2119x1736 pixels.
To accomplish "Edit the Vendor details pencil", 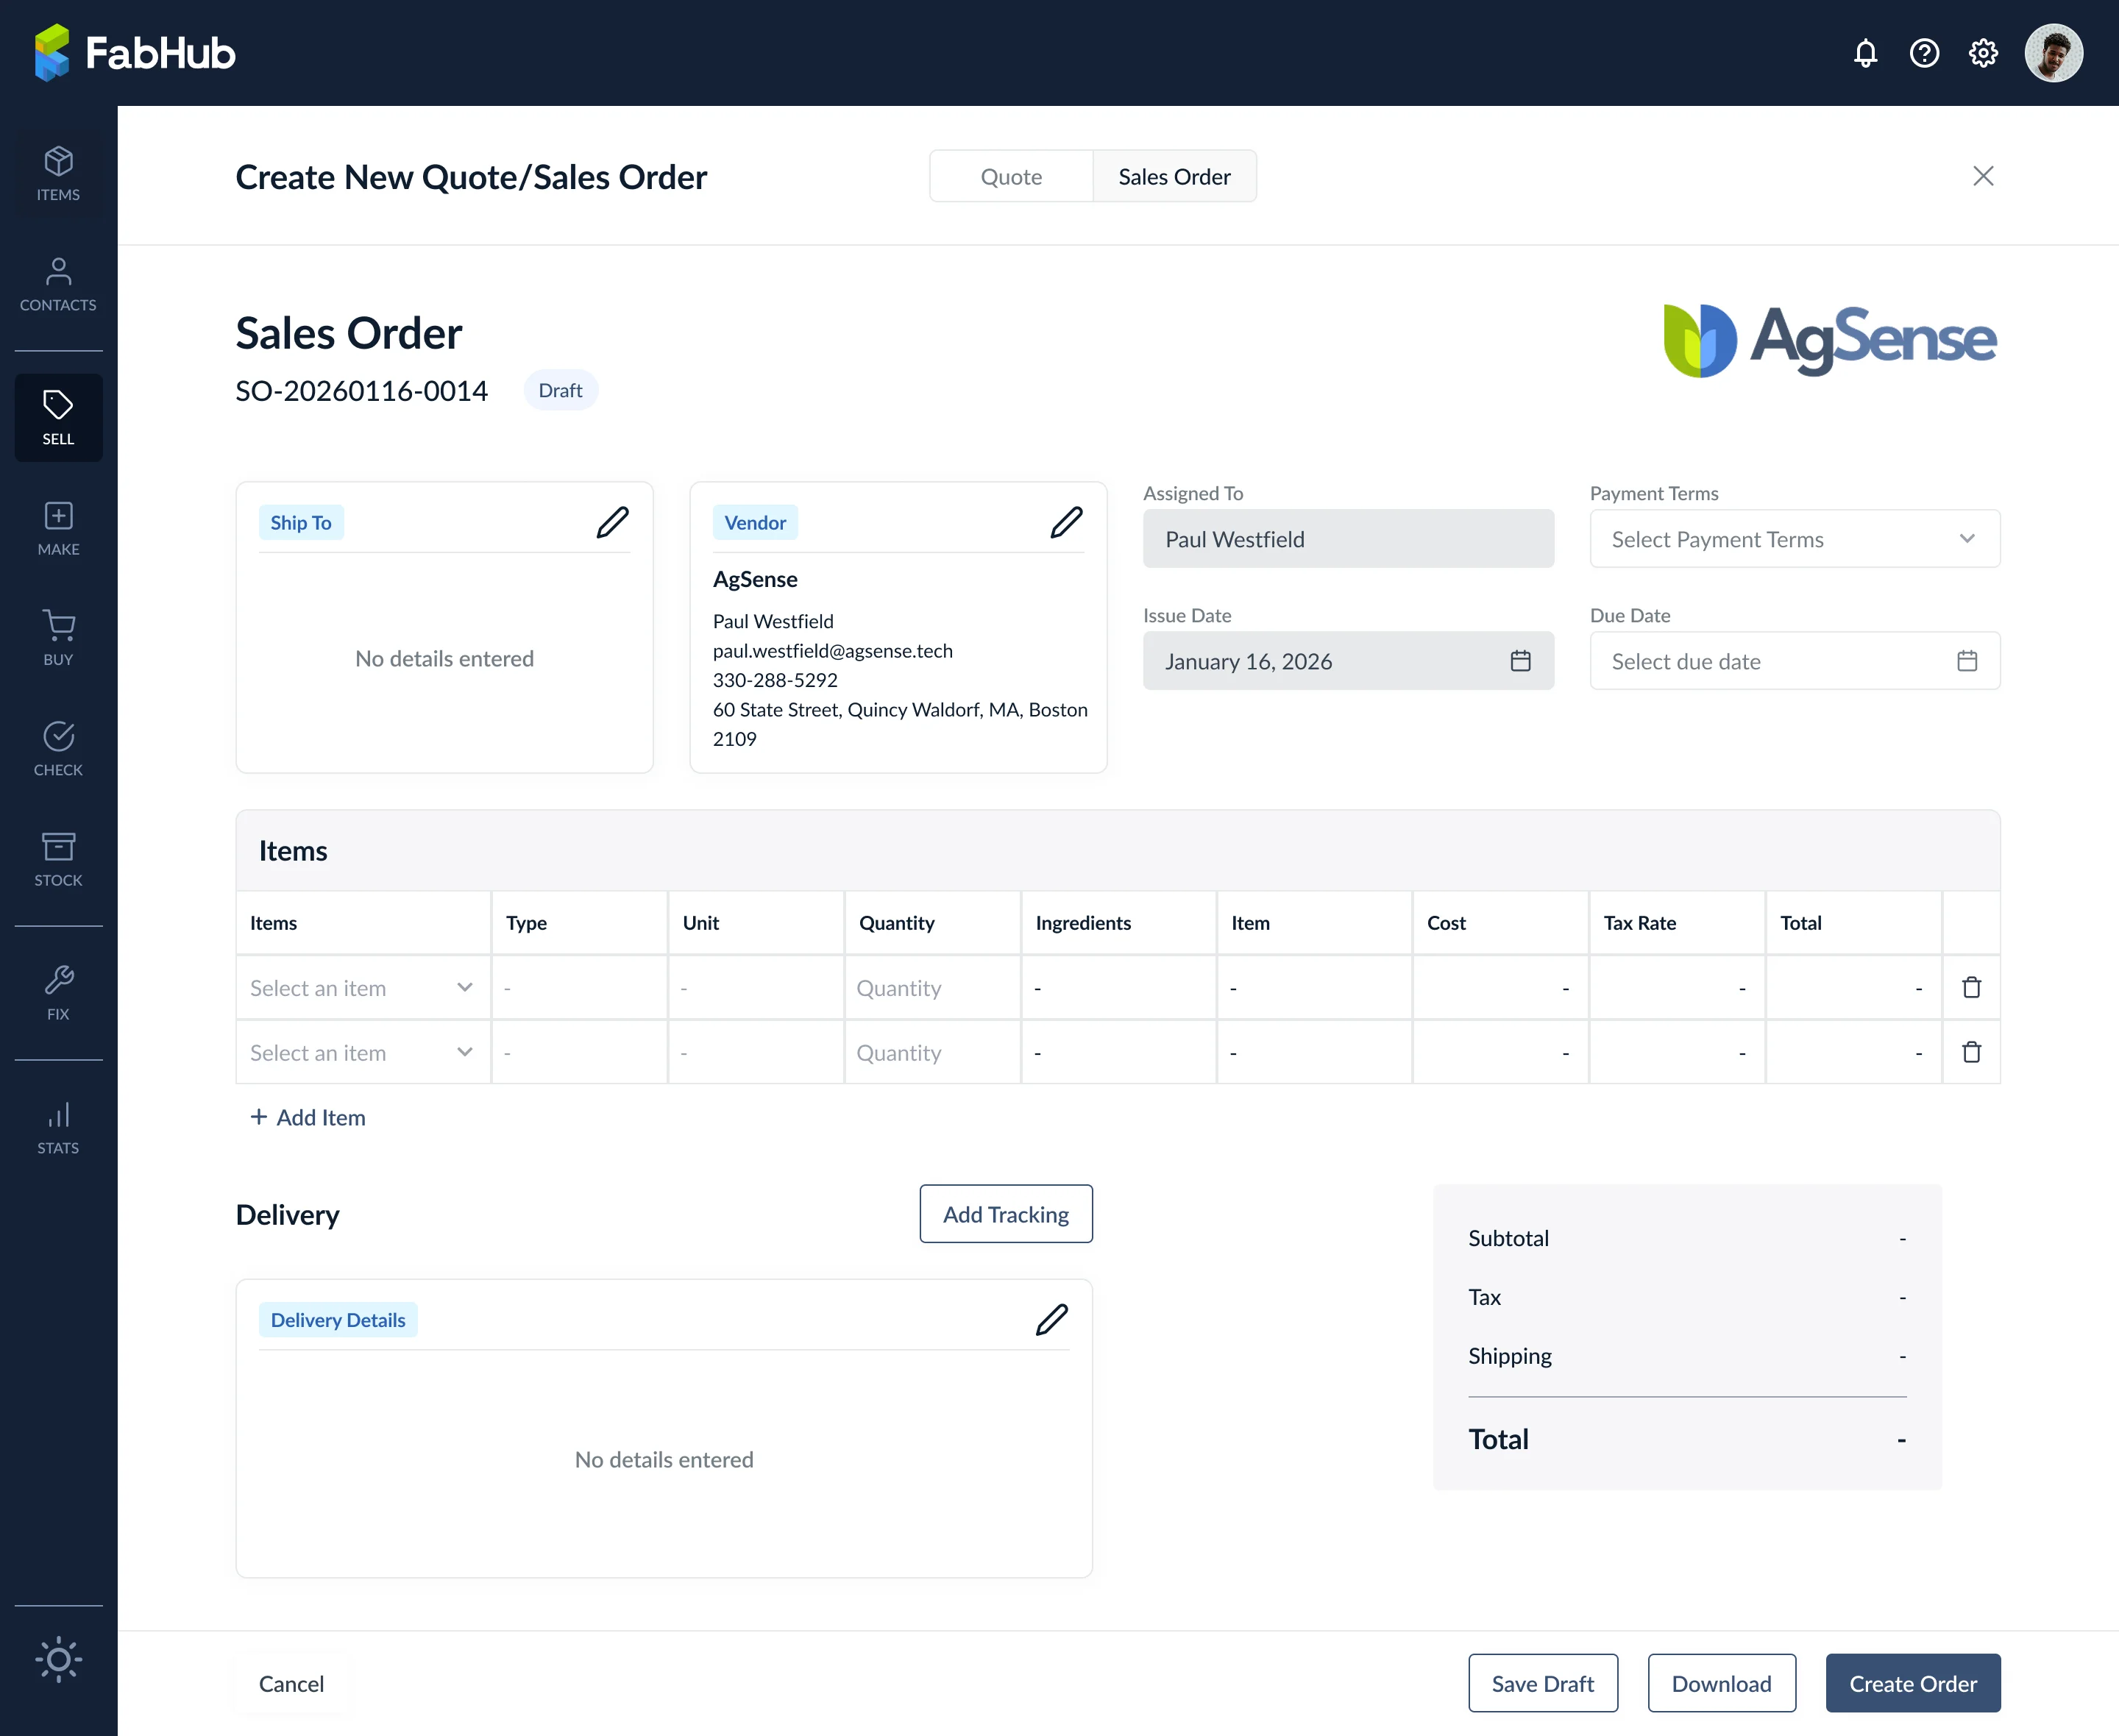I will coord(1066,522).
